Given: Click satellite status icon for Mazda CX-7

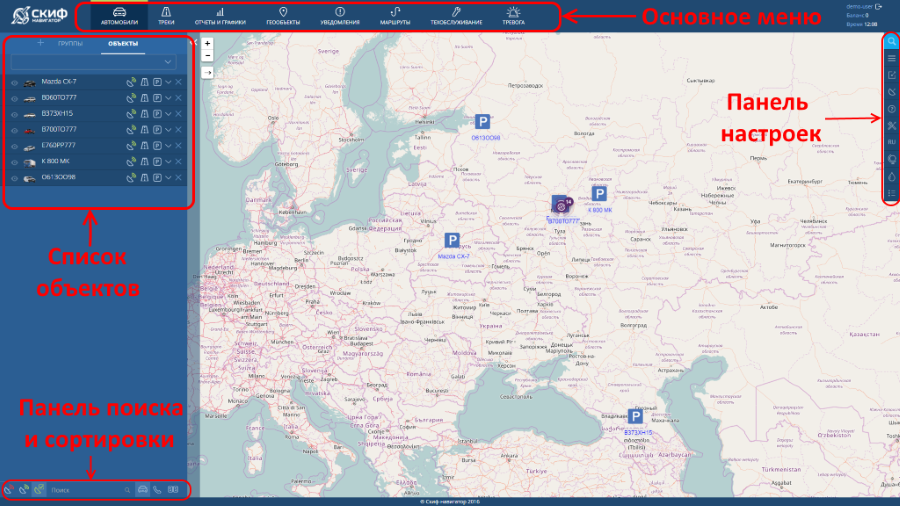Looking at the screenshot, I should (x=131, y=82).
